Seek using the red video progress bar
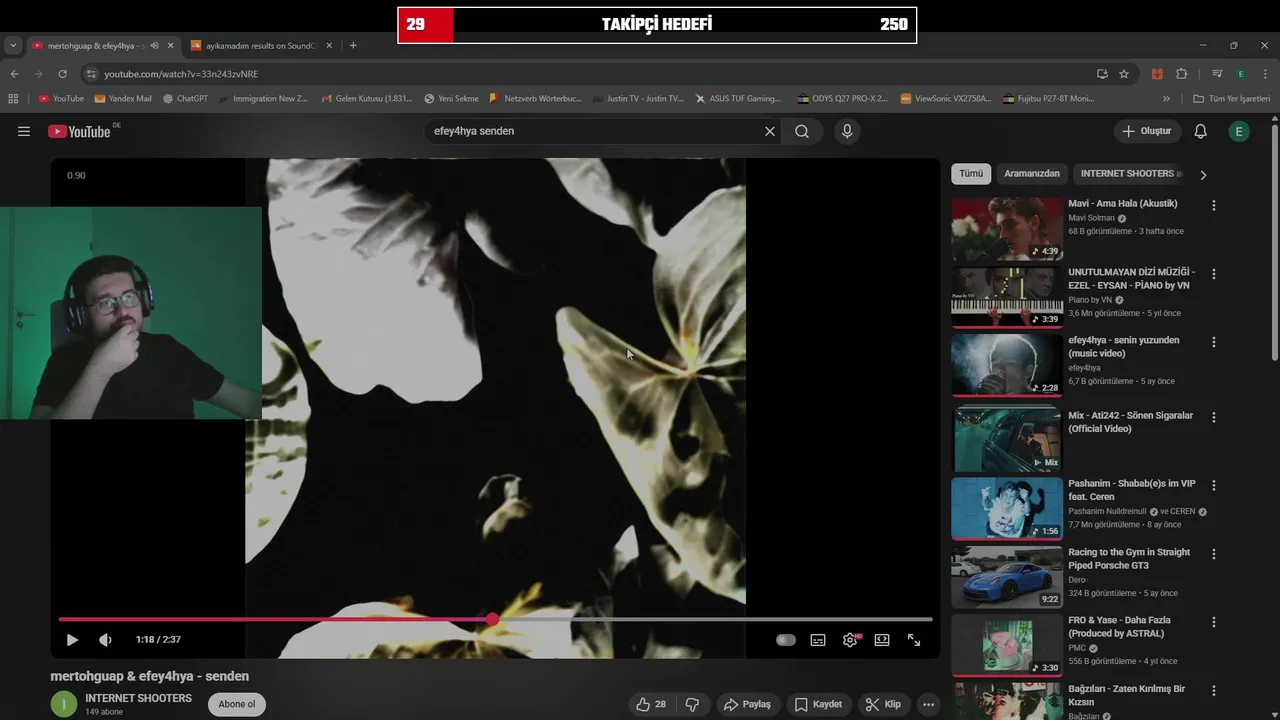Image resolution: width=1280 pixels, height=720 pixels. point(495,620)
